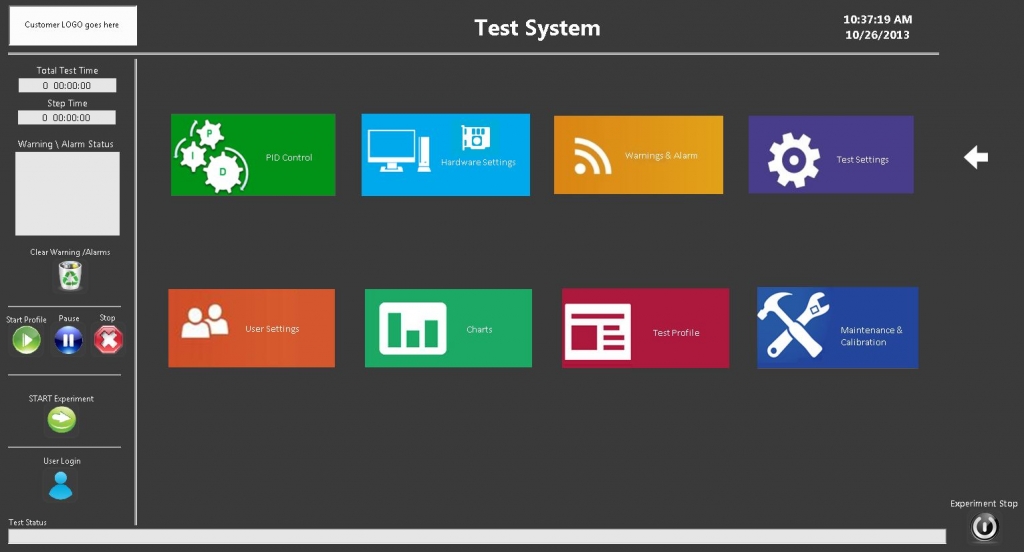Open the PID Control tile
1024x552 pixels.
tap(253, 155)
